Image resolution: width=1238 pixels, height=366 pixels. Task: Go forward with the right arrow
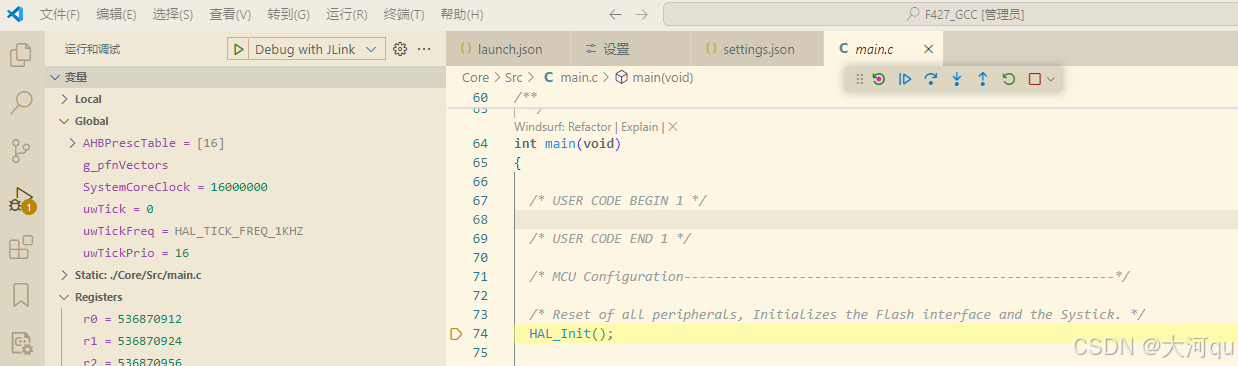coord(642,15)
